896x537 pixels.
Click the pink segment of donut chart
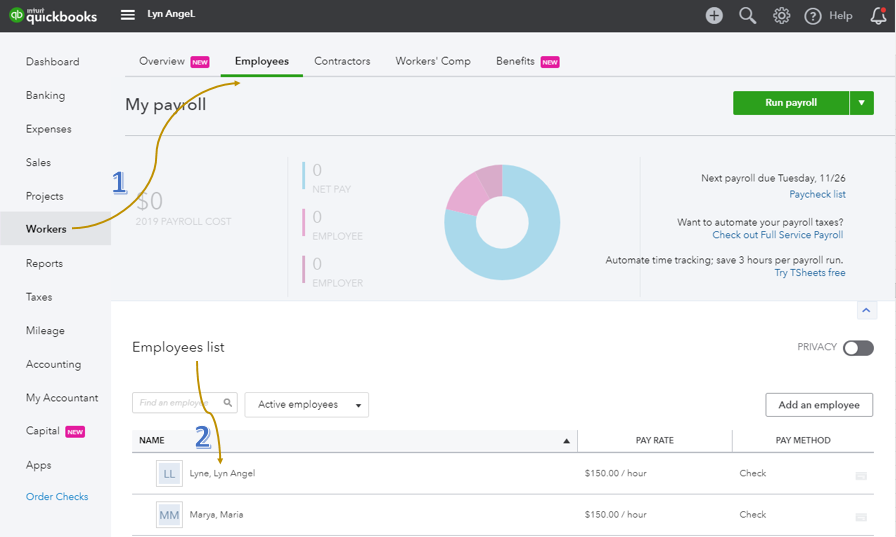pos(466,193)
